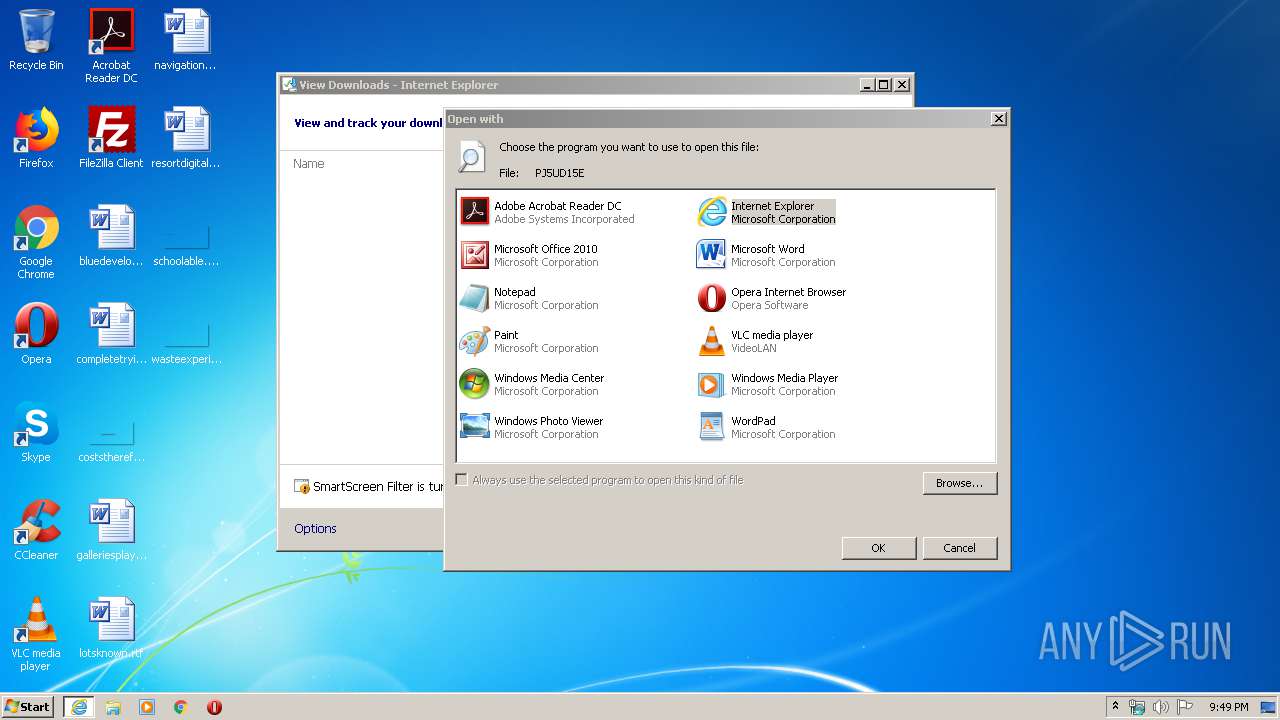Select the galleriesplay document on desktop
Screen dimensions: 1280x720
[x=111, y=530]
